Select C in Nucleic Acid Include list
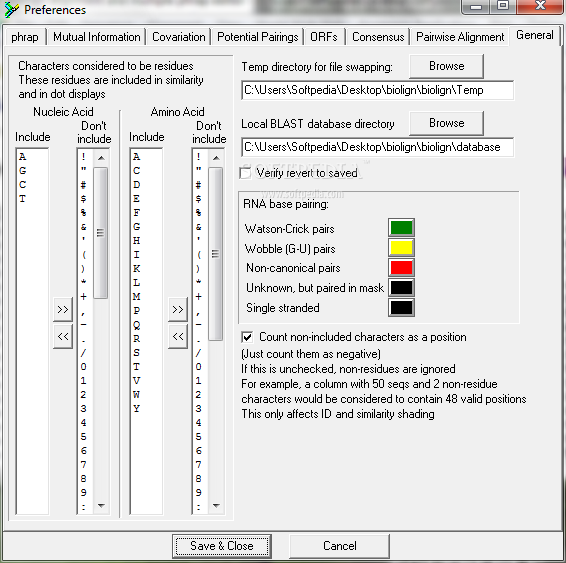 (x=23, y=184)
